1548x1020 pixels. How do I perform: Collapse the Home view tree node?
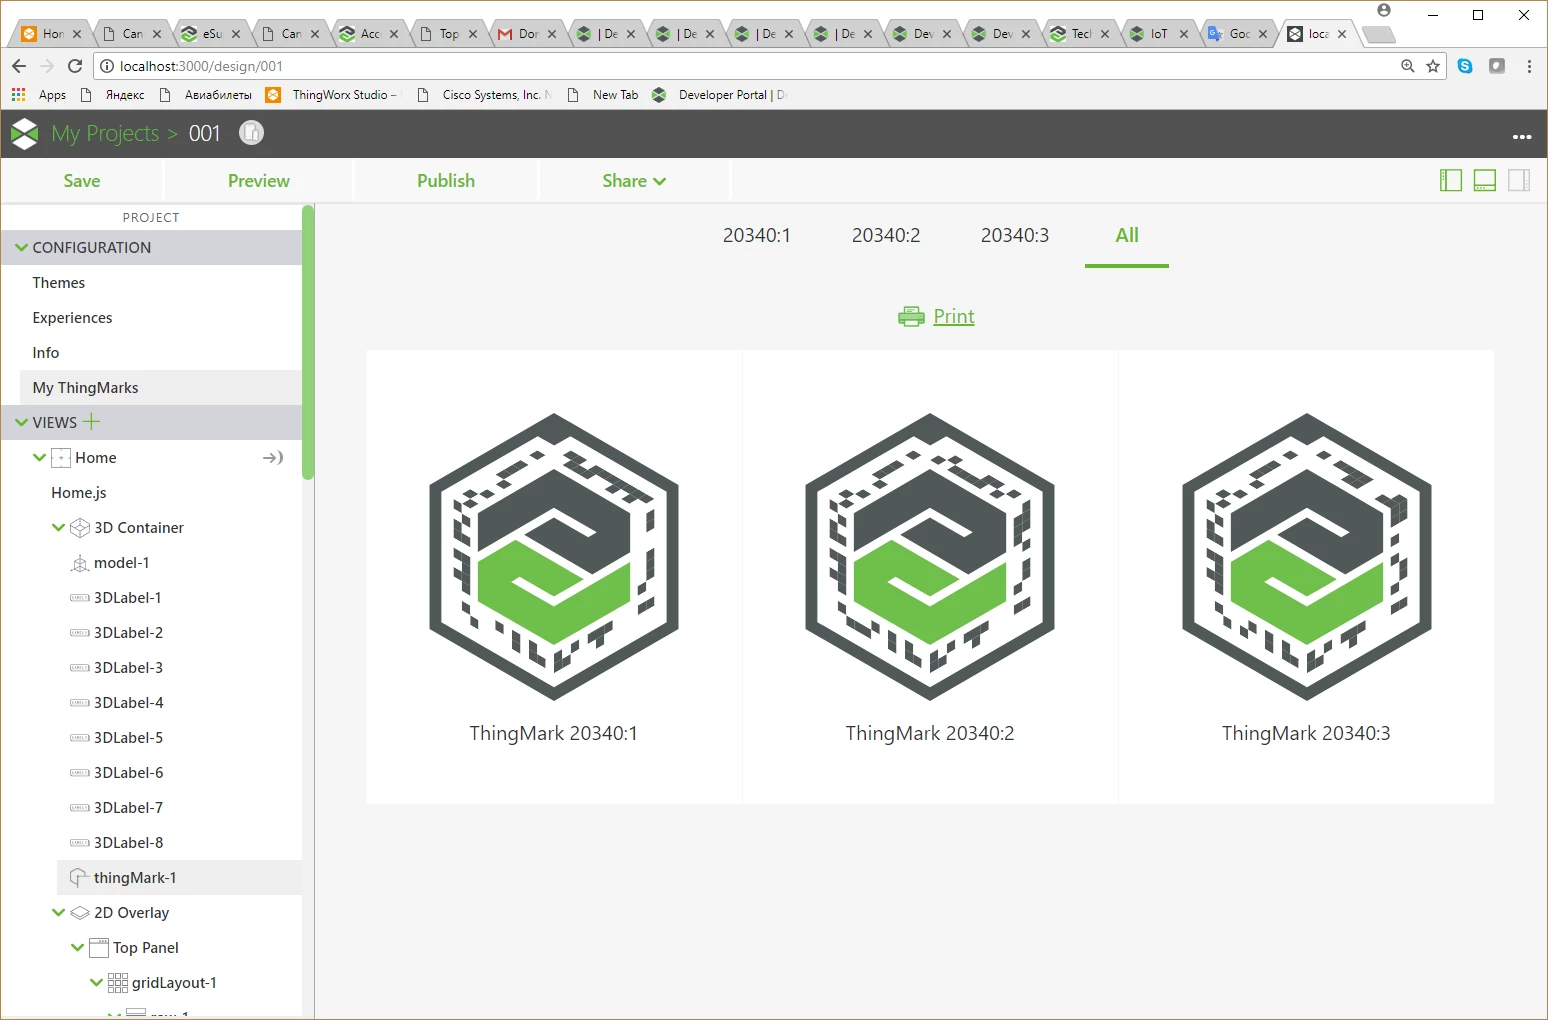pos(39,458)
